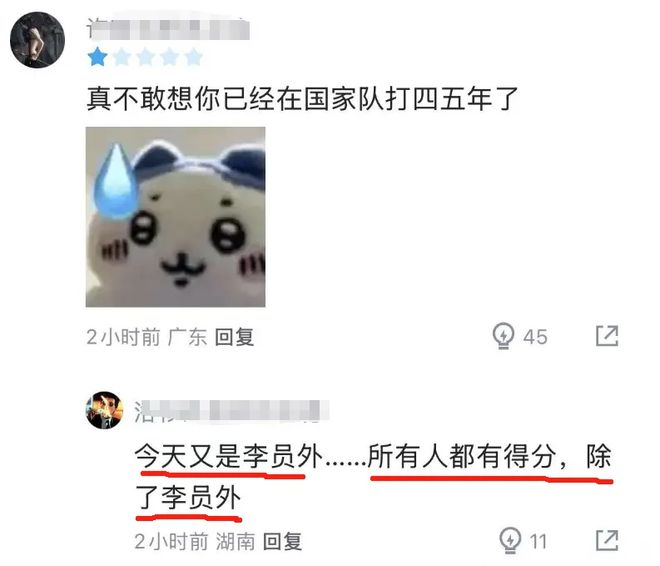Tap the 2小时前 广东 timestamp

click(x=146, y=337)
